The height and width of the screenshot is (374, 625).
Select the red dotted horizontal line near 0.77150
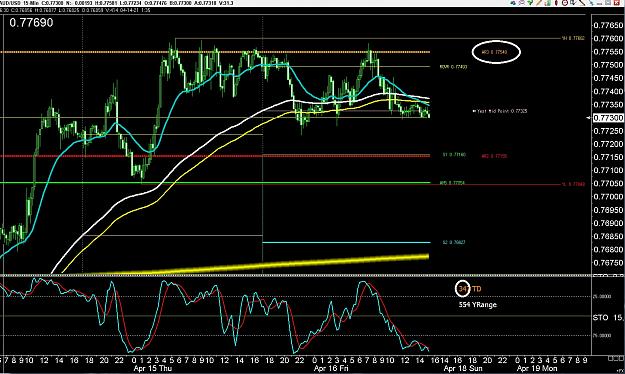215,156
